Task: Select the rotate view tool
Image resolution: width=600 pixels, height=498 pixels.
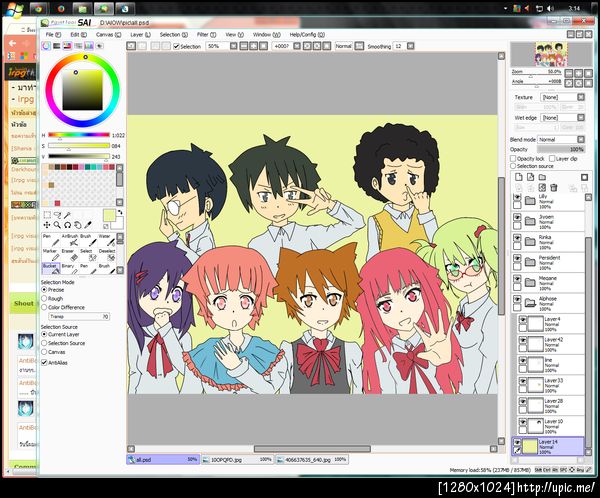Action: click(68, 225)
